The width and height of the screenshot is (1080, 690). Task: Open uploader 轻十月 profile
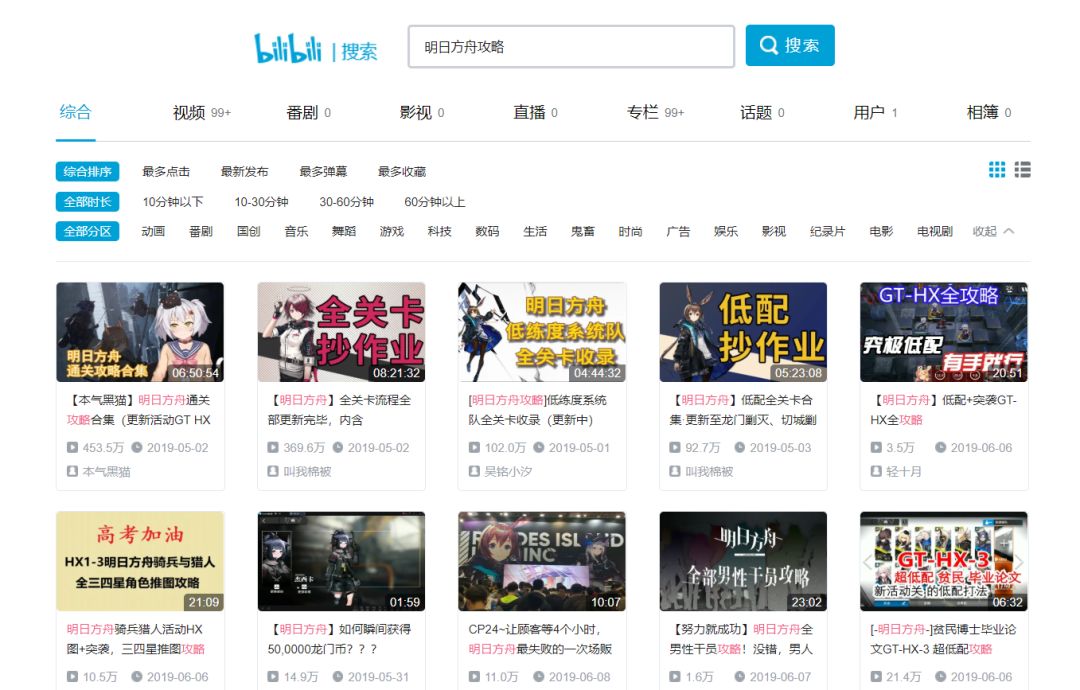pyautogui.click(x=904, y=472)
